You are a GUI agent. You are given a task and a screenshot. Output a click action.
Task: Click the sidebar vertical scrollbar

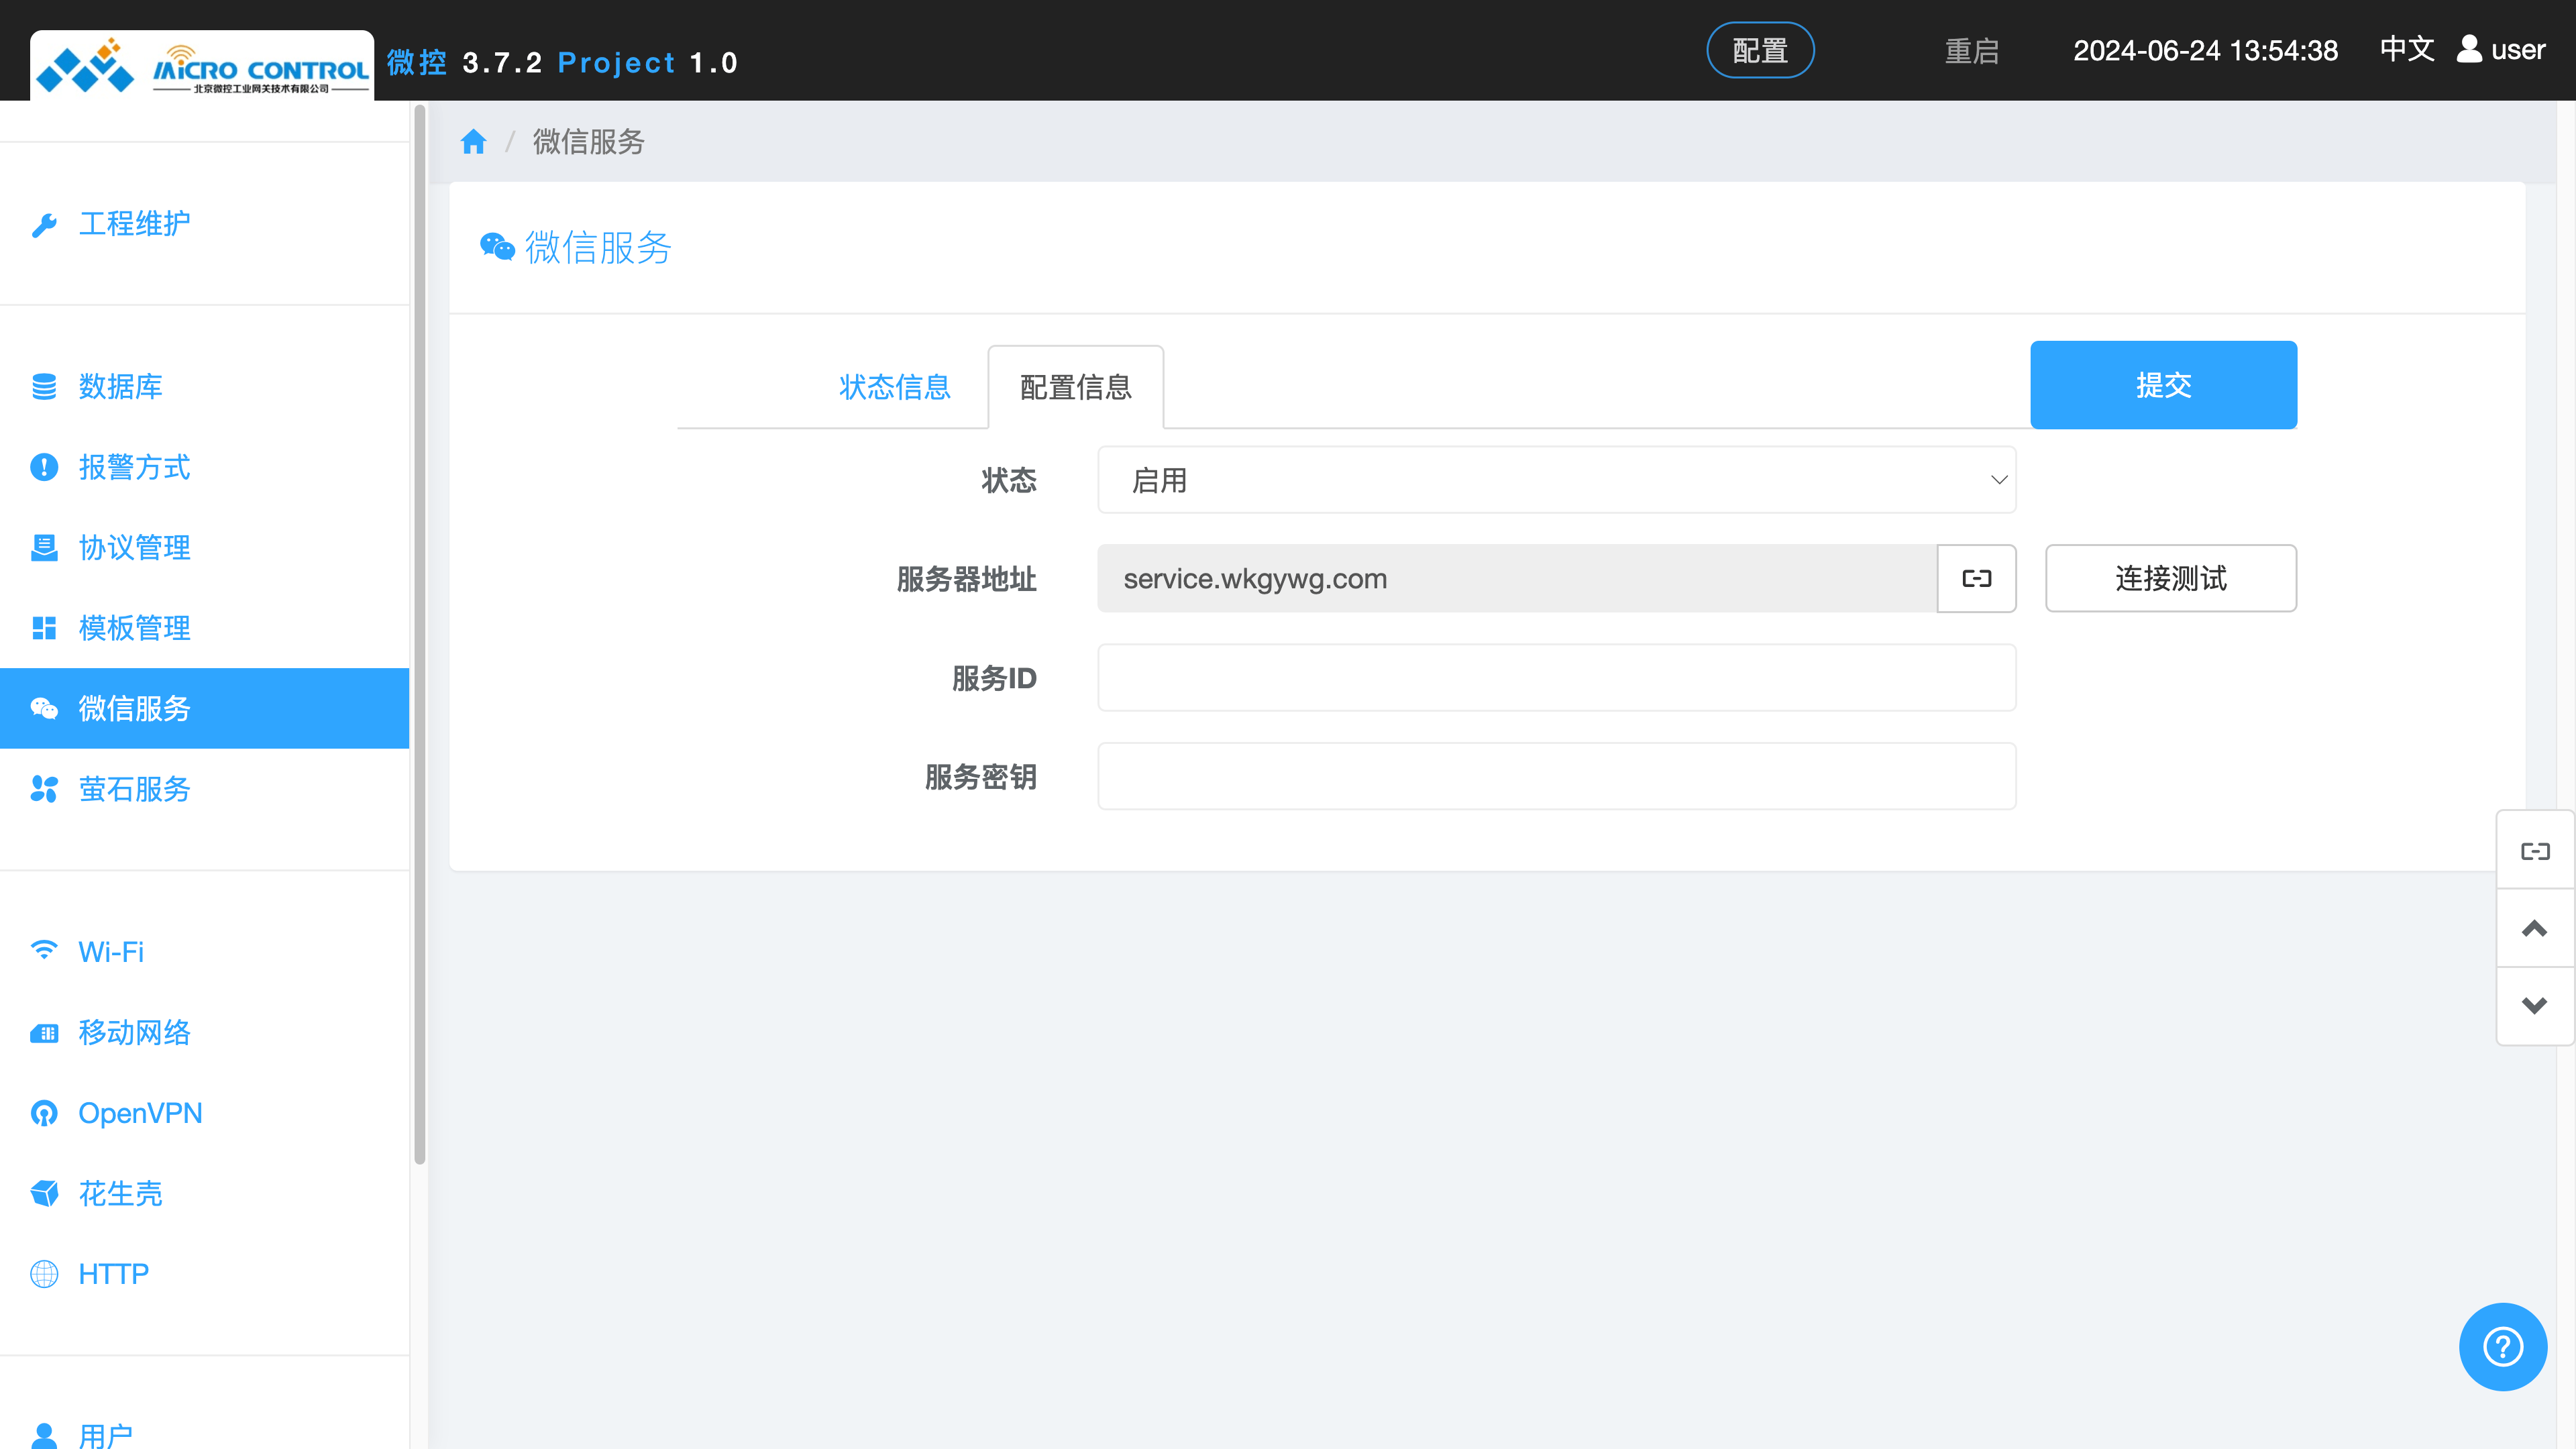[420, 635]
